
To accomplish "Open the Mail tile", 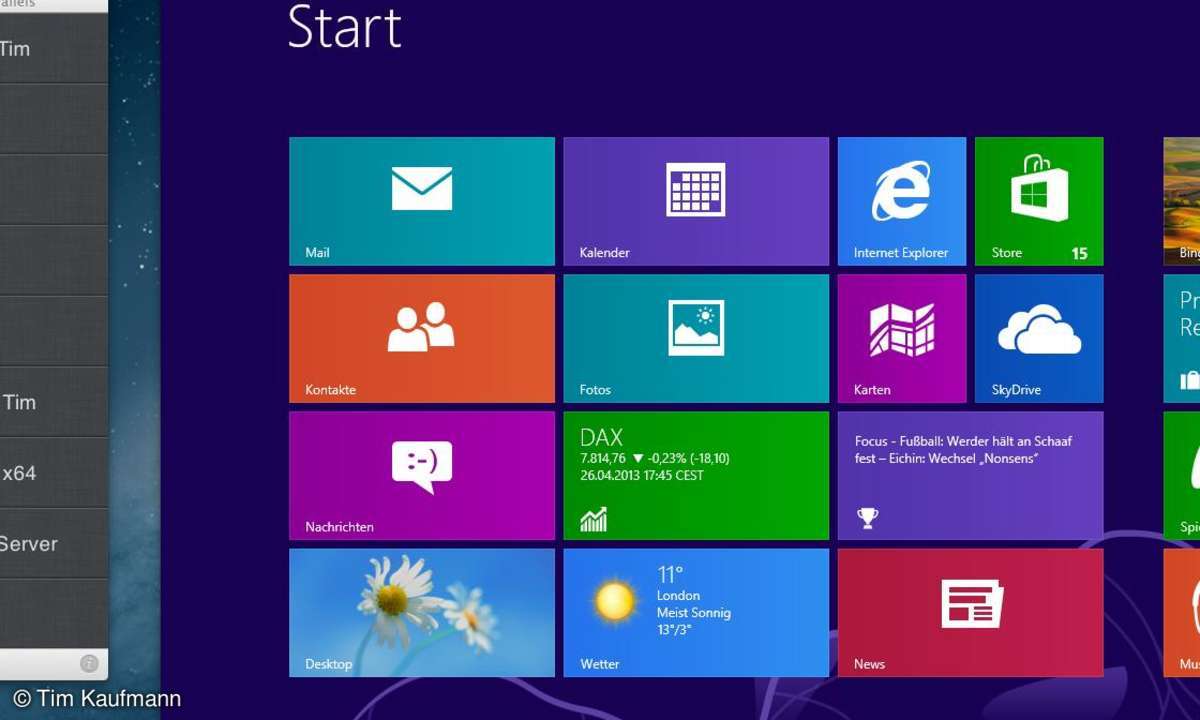I will [422, 201].
